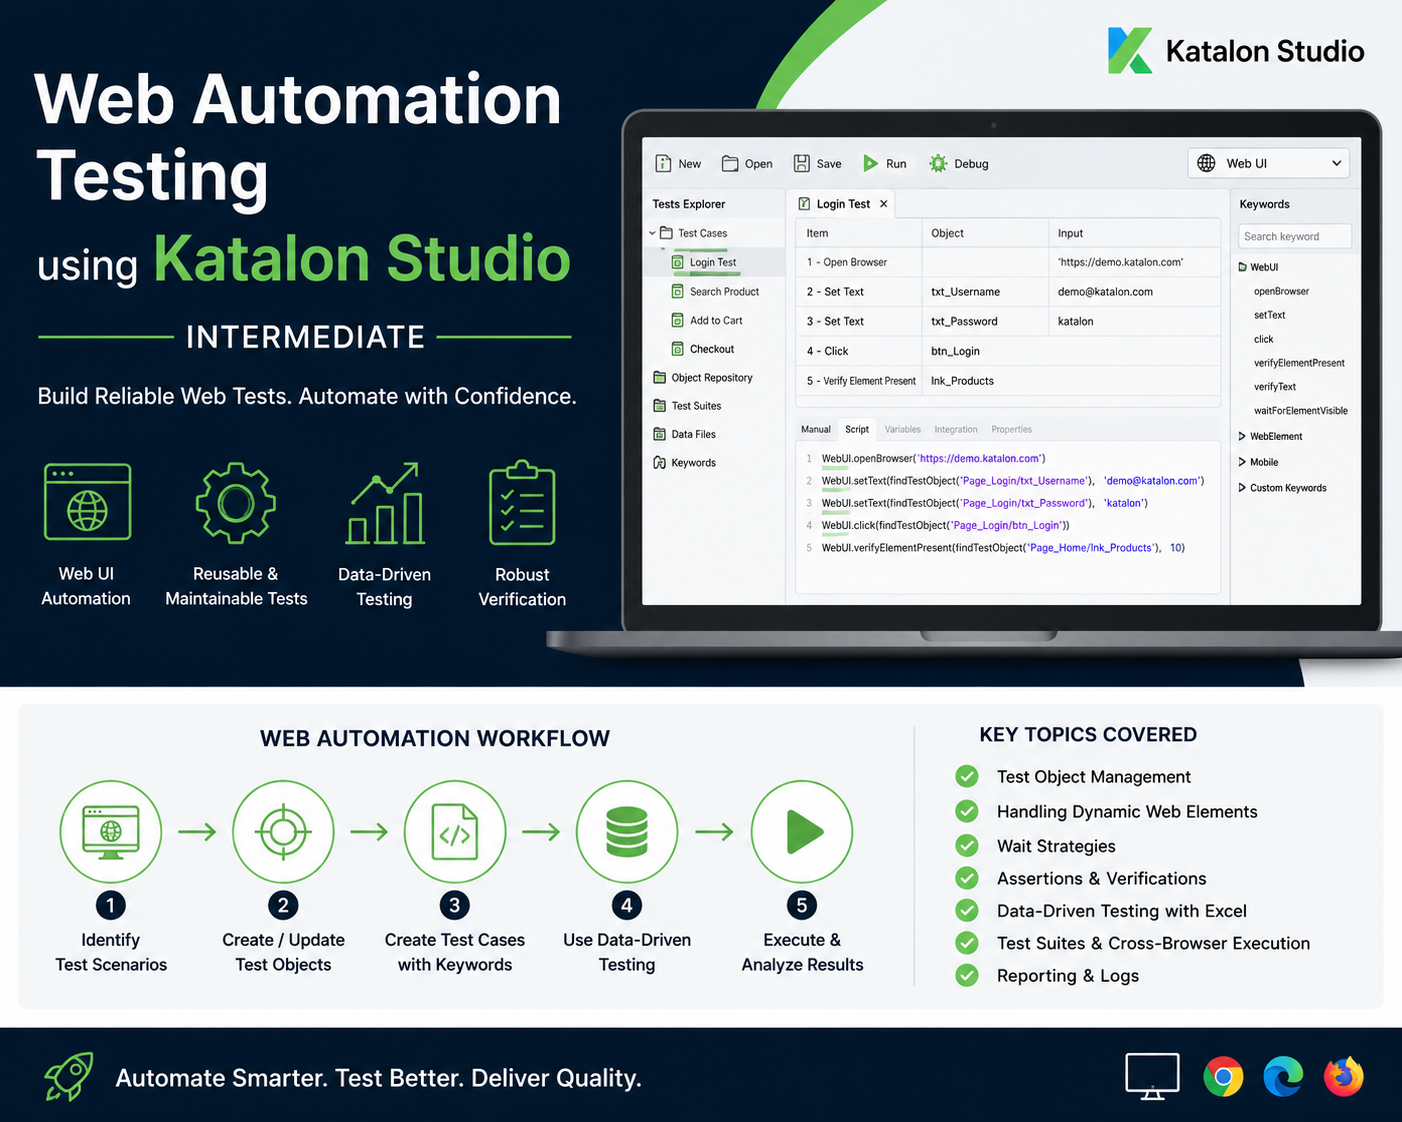Switch to the Integration tab

[956, 429]
